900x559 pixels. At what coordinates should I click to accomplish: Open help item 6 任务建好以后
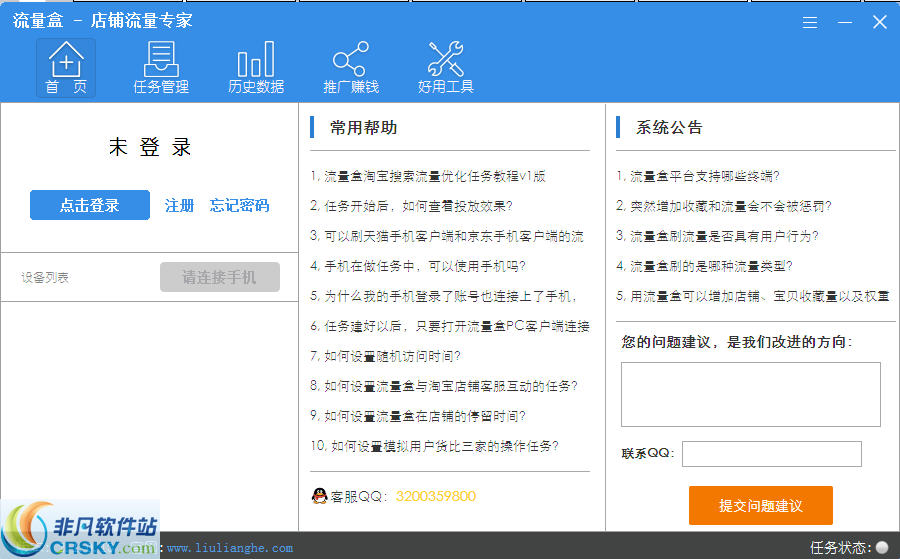pos(450,326)
